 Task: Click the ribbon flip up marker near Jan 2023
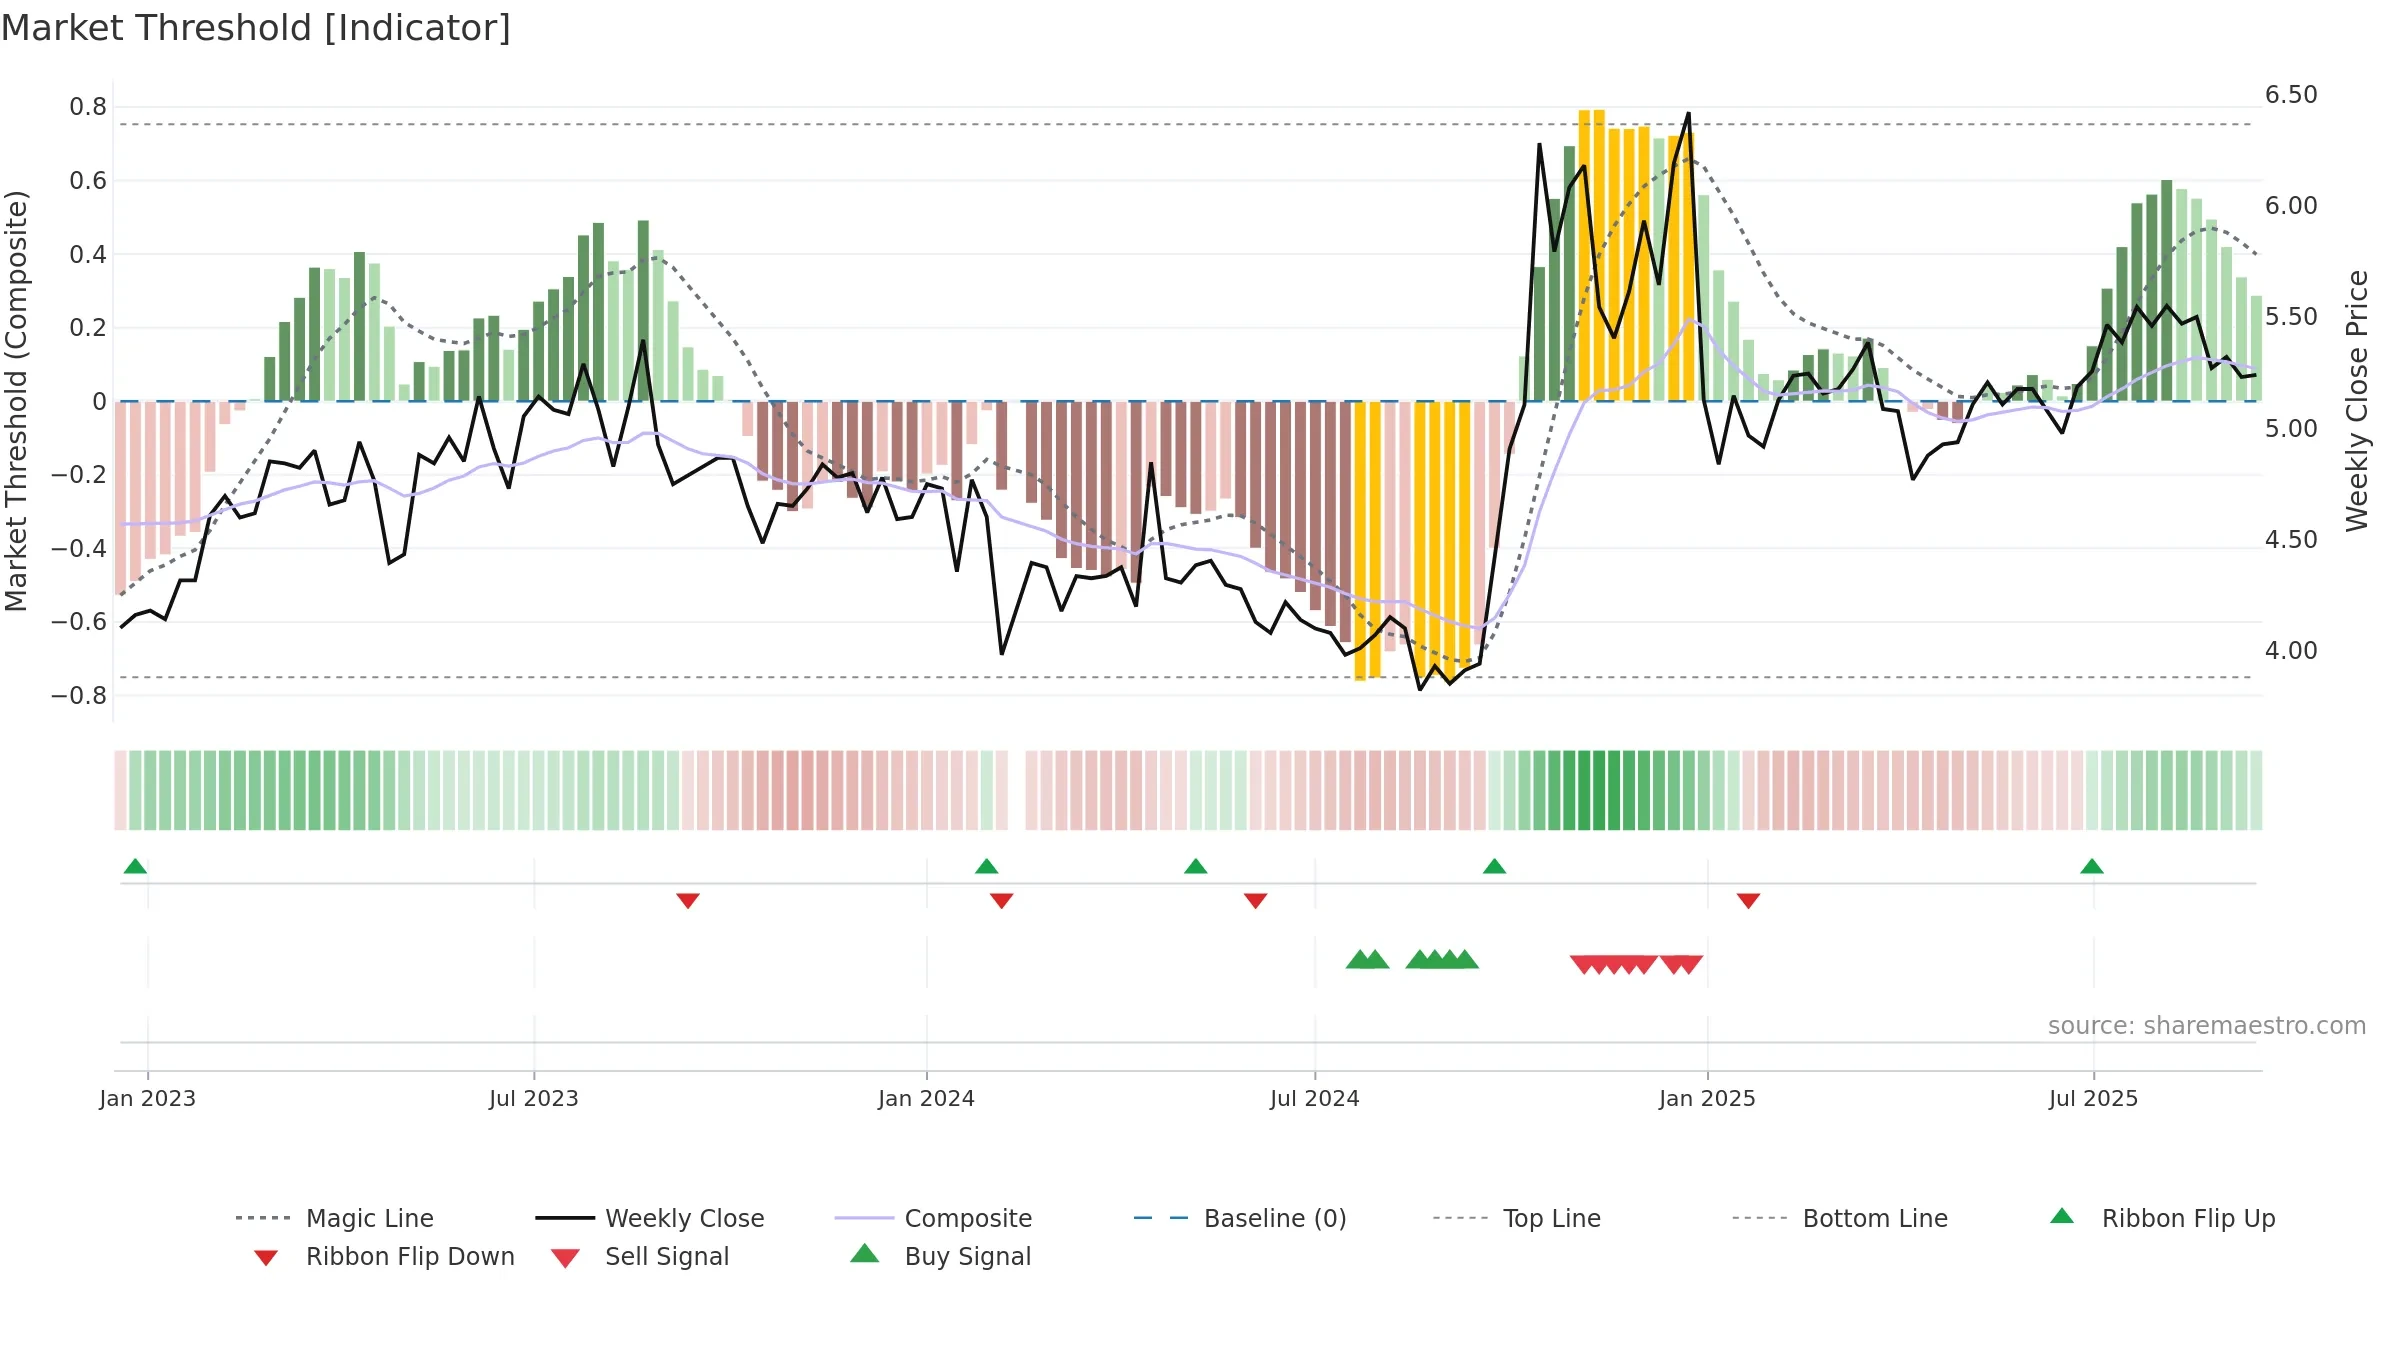[136, 866]
